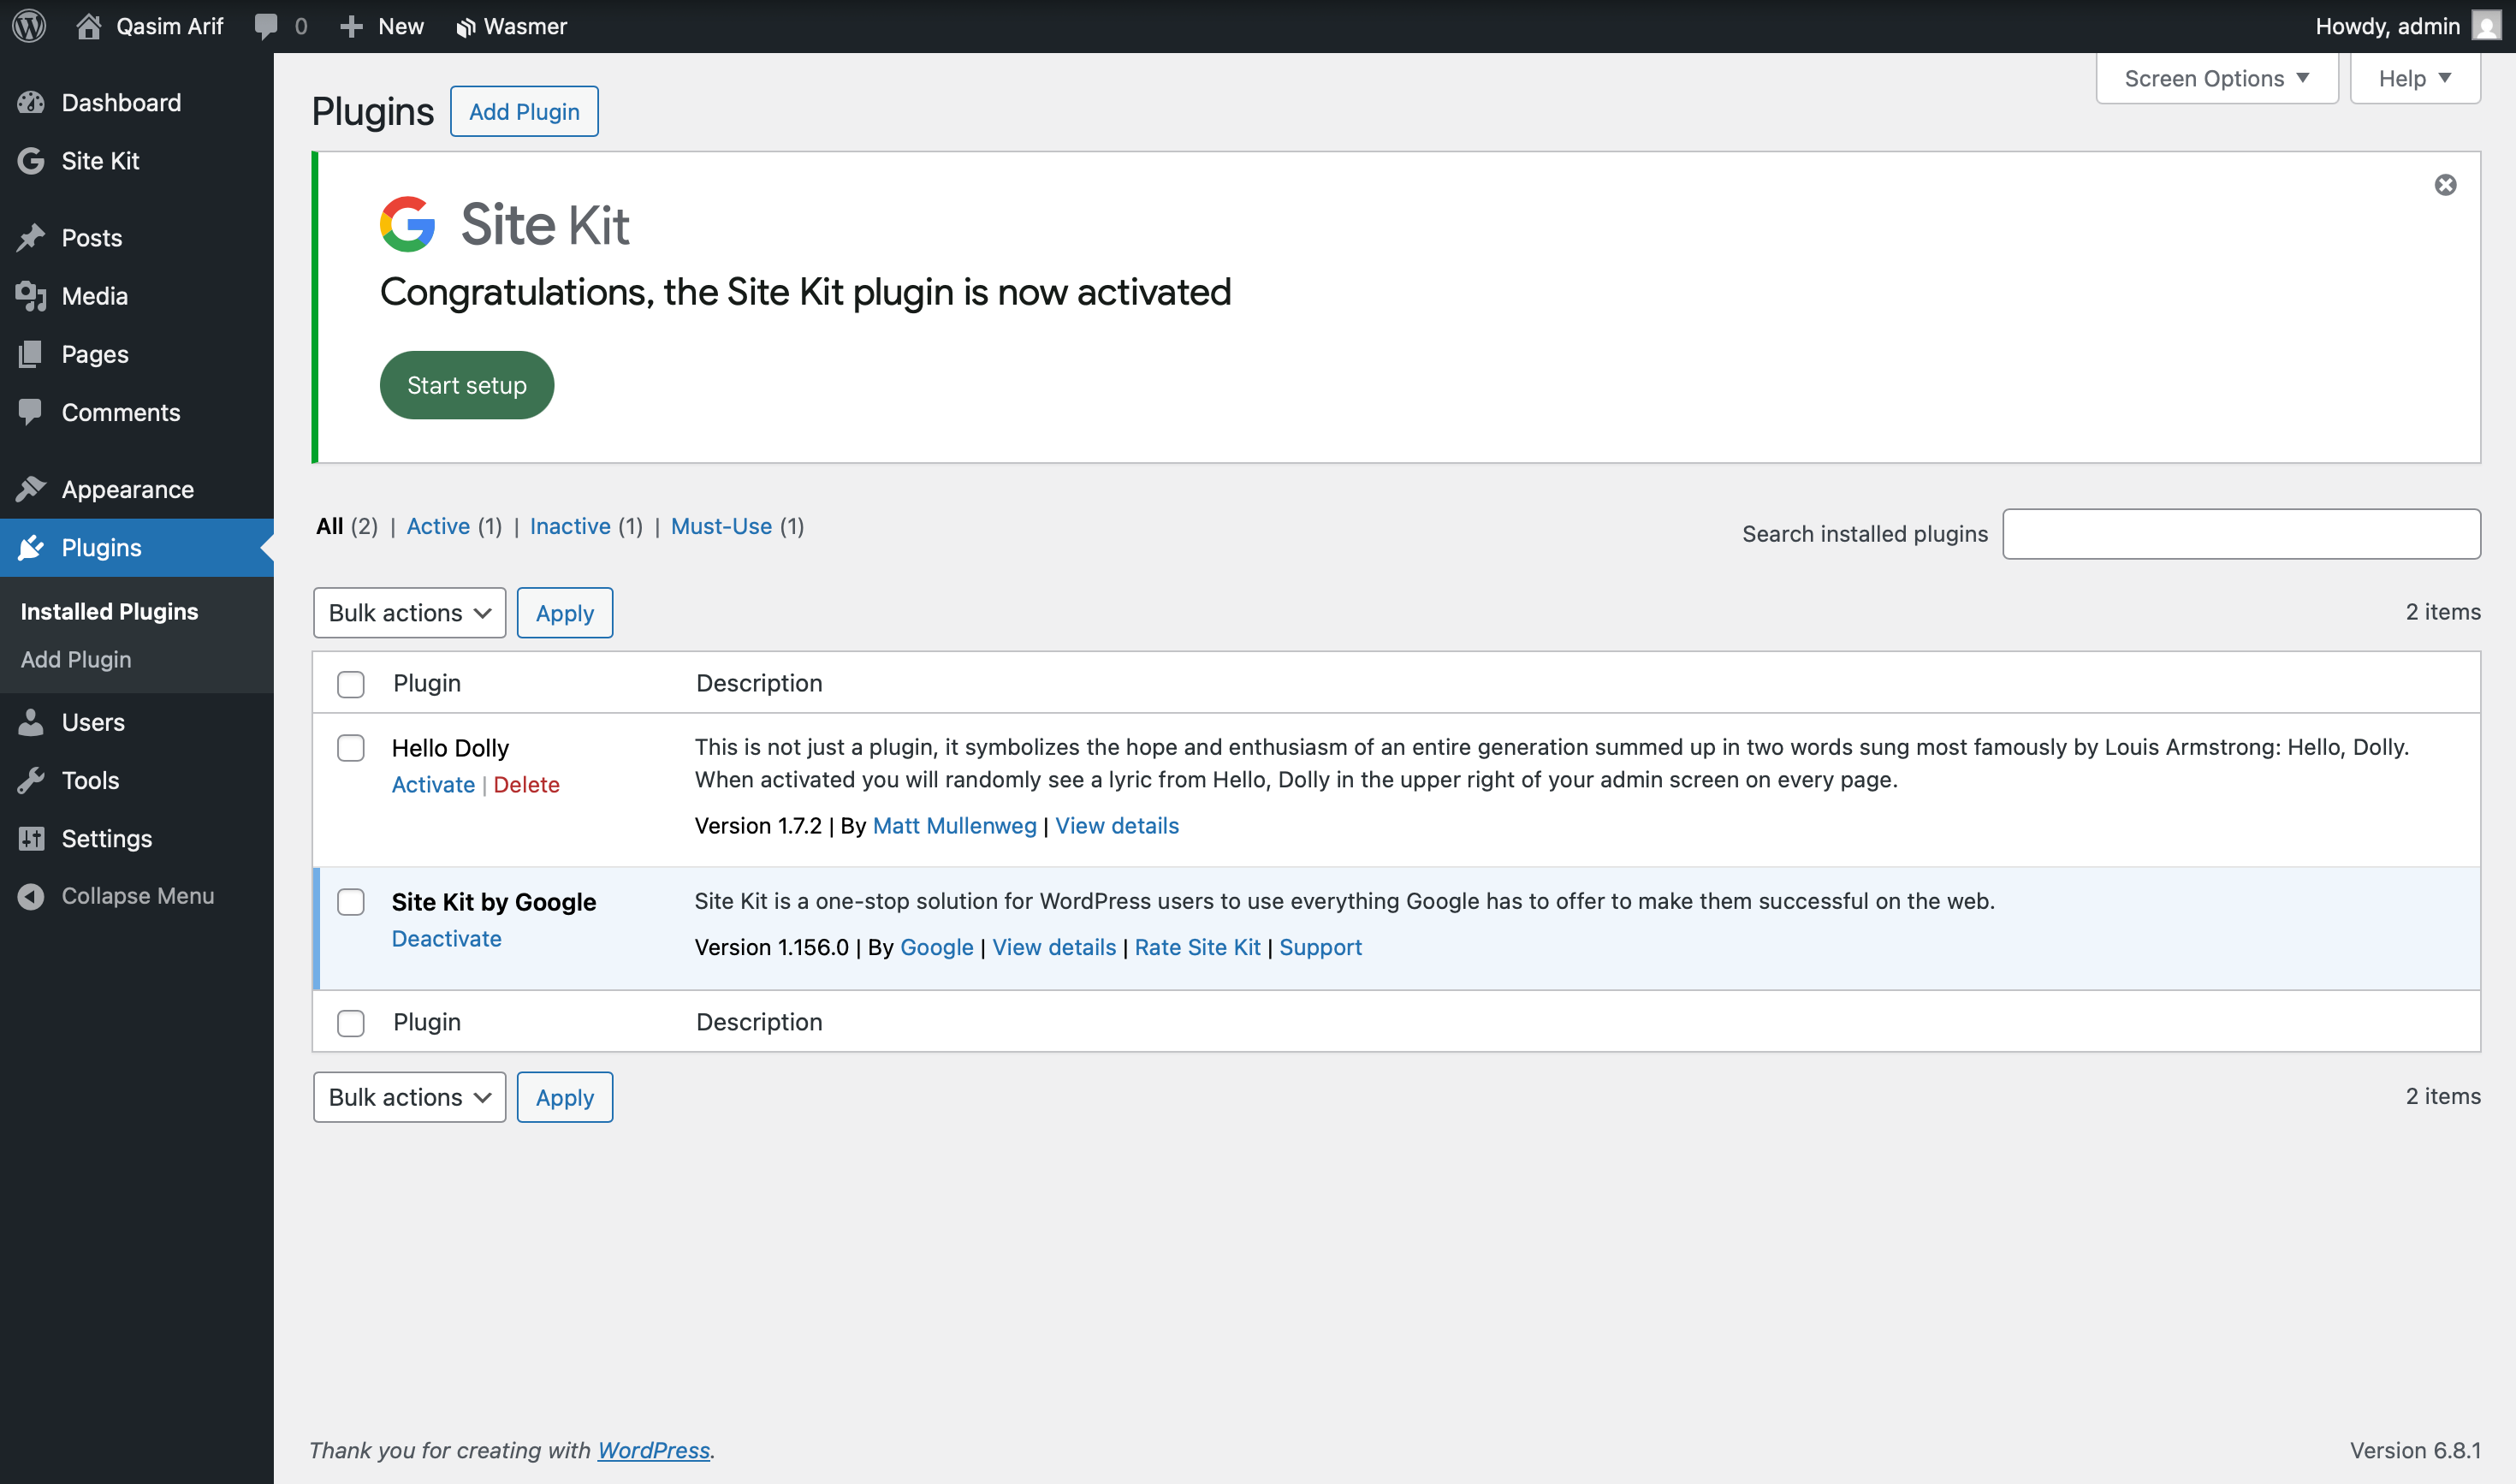The image size is (2516, 1484).
Task: Filter by All plugins
Action: tap(330, 526)
